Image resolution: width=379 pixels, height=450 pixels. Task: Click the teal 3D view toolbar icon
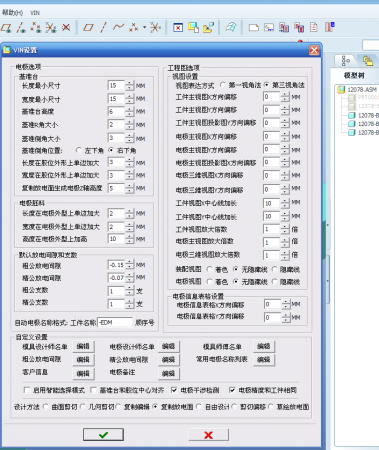click(x=231, y=27)
